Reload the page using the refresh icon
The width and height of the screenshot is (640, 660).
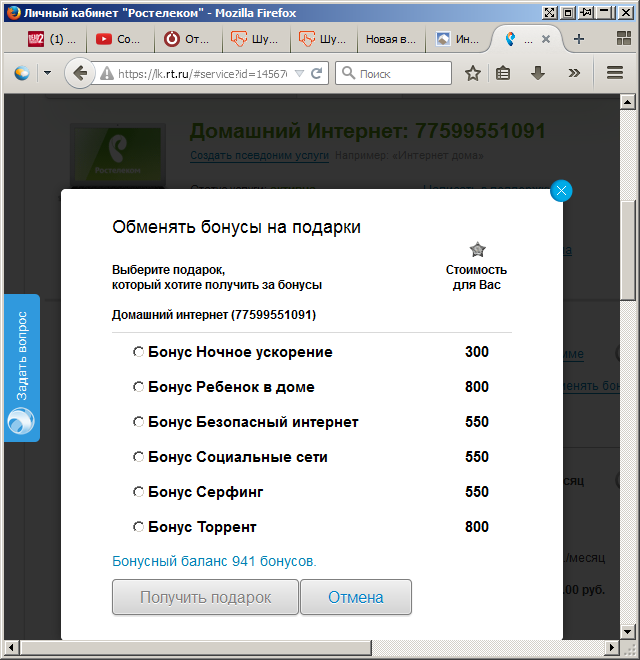click(317, 74)
